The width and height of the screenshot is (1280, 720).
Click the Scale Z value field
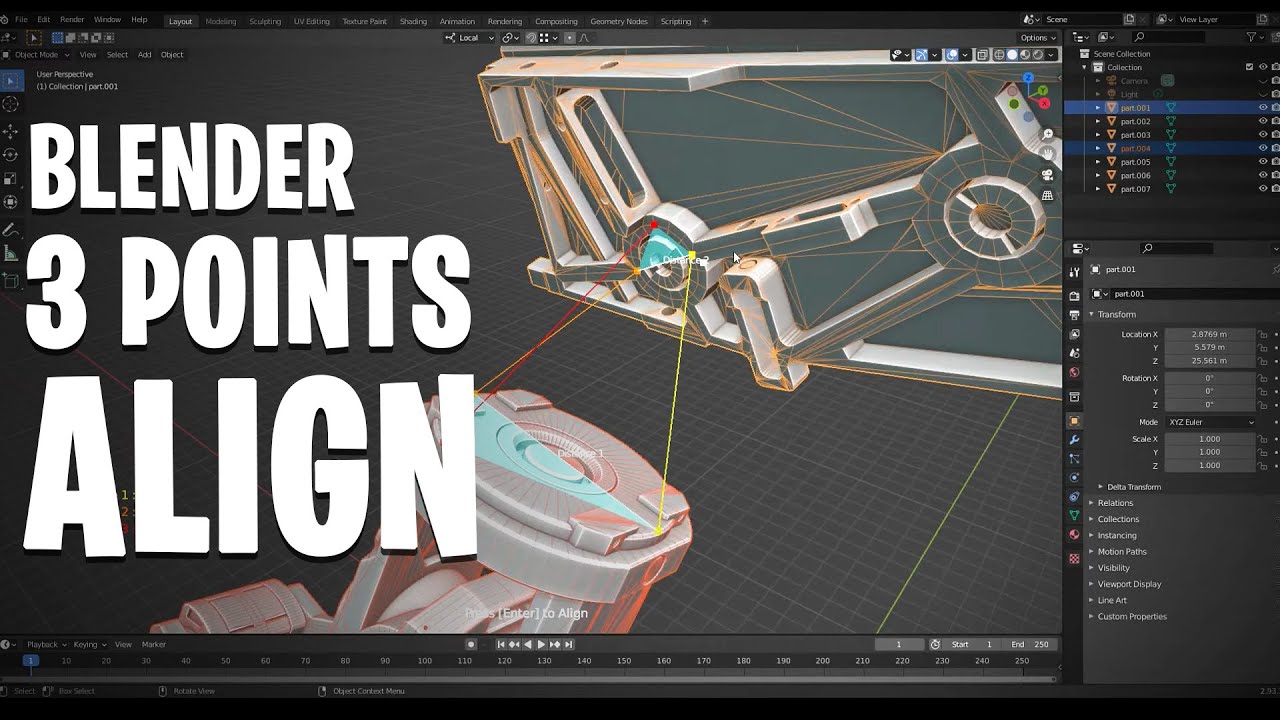click(x=1210, y=466)
